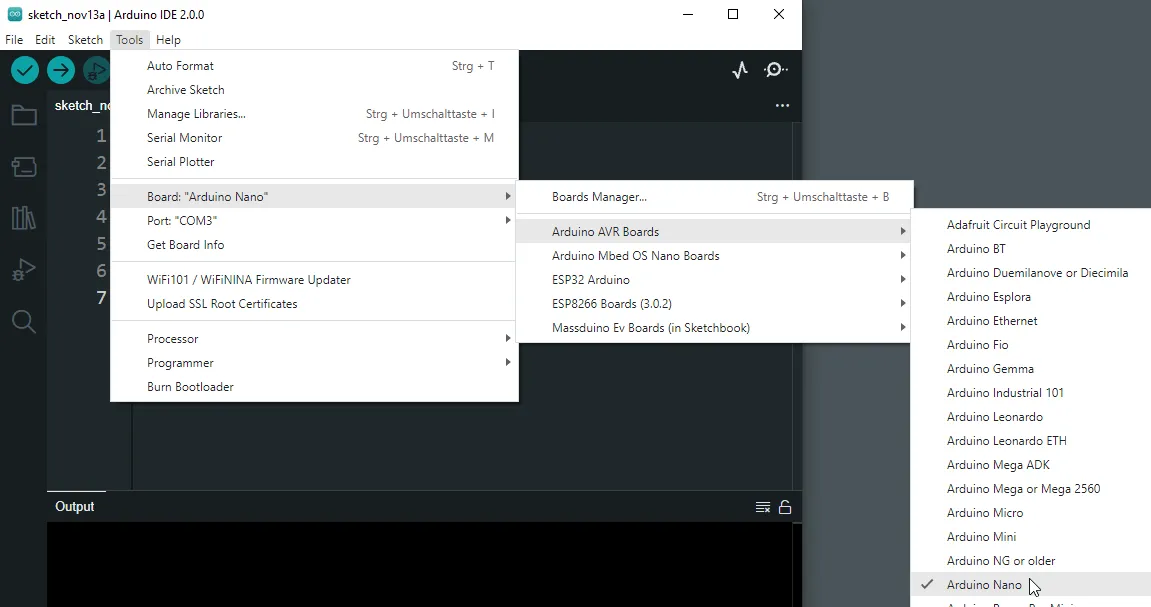Open the Debug sidebar icon
Viewport: 1151px width, 607px height.
click(24, 270)
